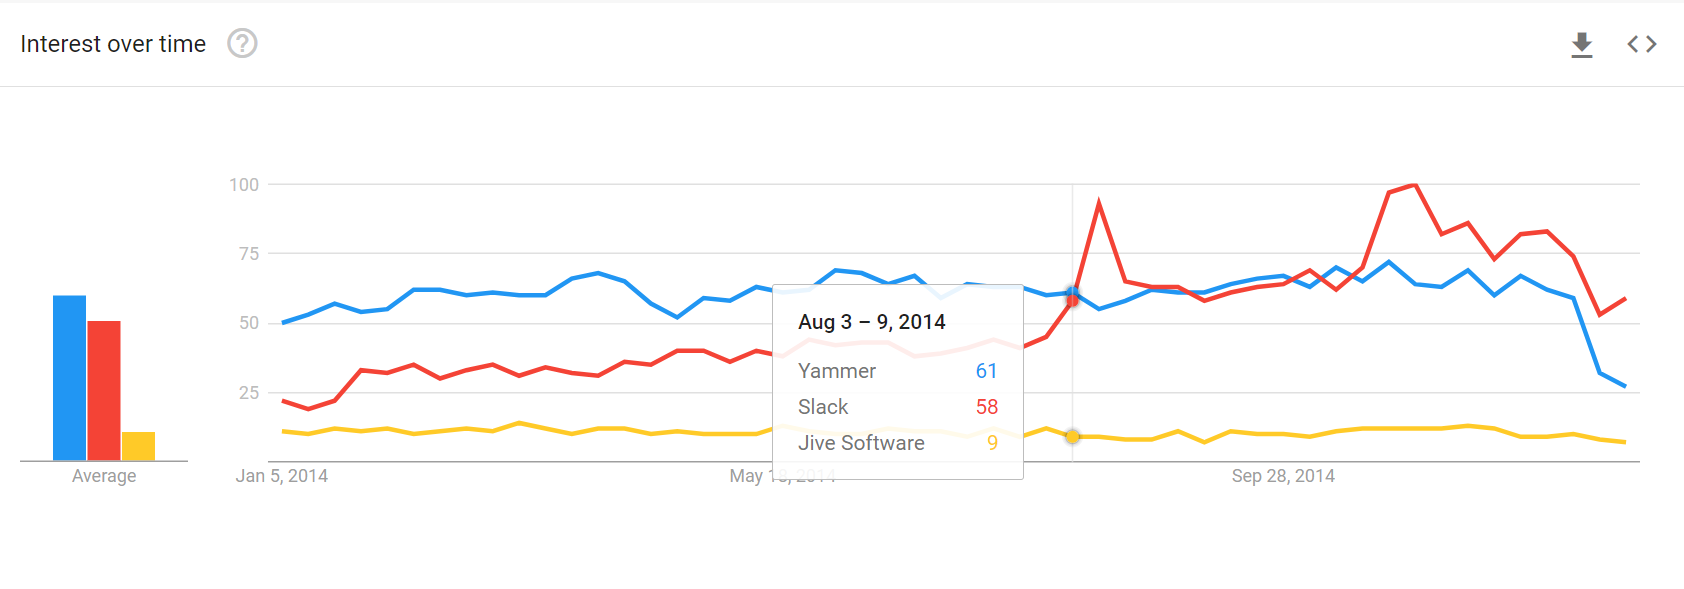
Task: Click the Slack line's highest peak at 100
Action: (x=1414, y=185)
